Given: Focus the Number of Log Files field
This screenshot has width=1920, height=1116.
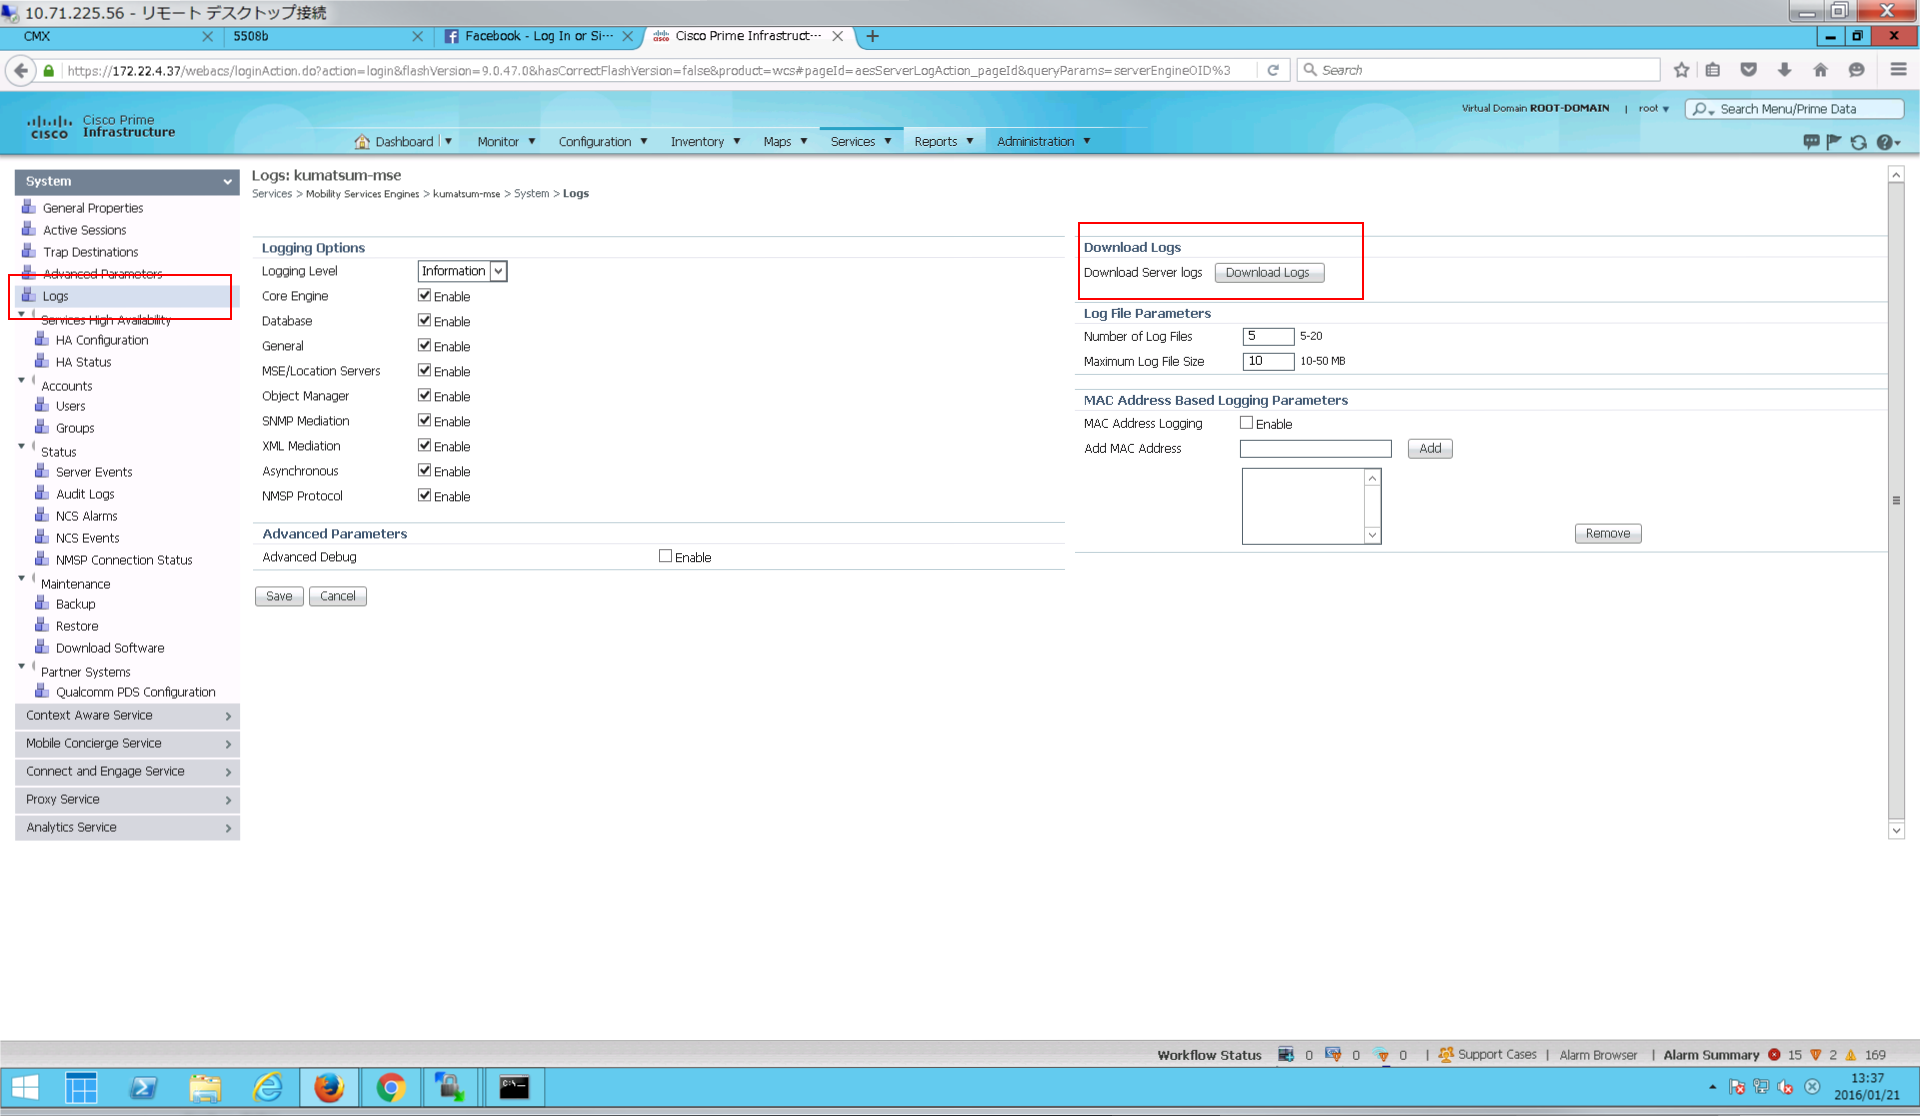Looking at the screenshot, I should (x=1268, y=336).
